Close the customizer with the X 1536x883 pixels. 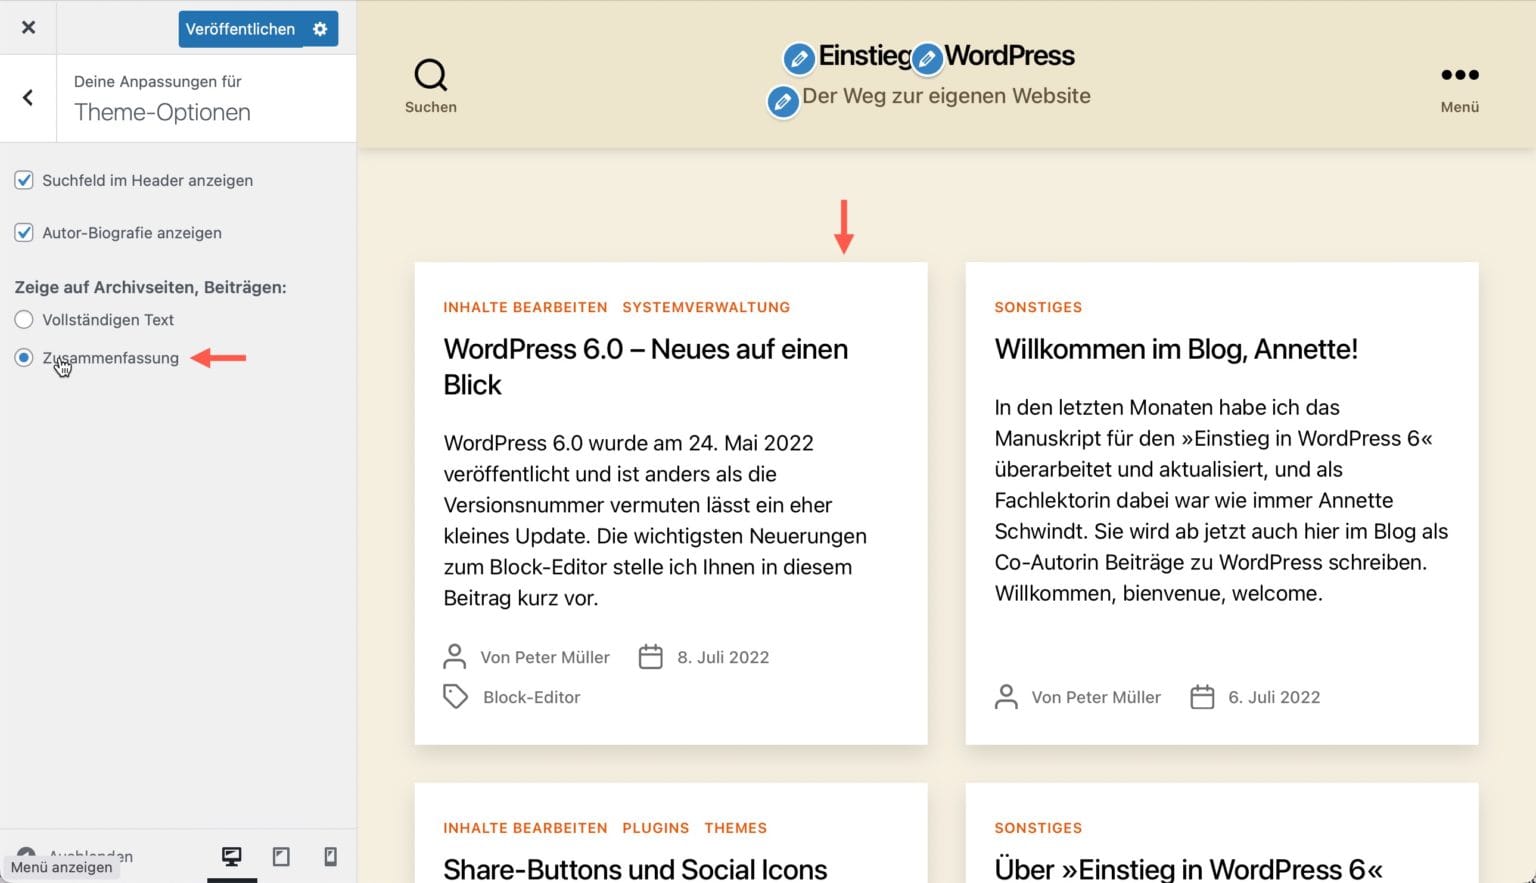tap(27, 27)
